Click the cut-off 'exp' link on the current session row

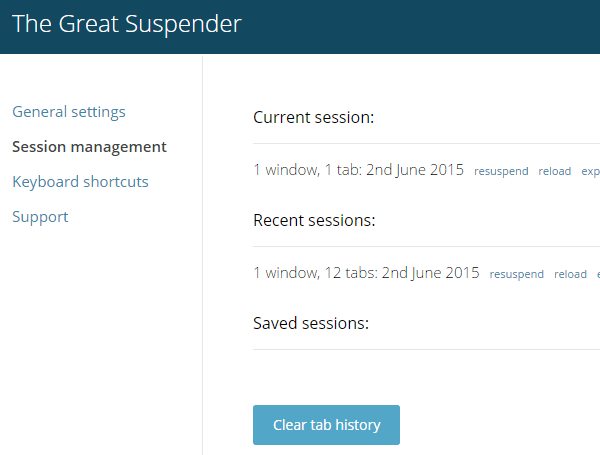(590, 171)
